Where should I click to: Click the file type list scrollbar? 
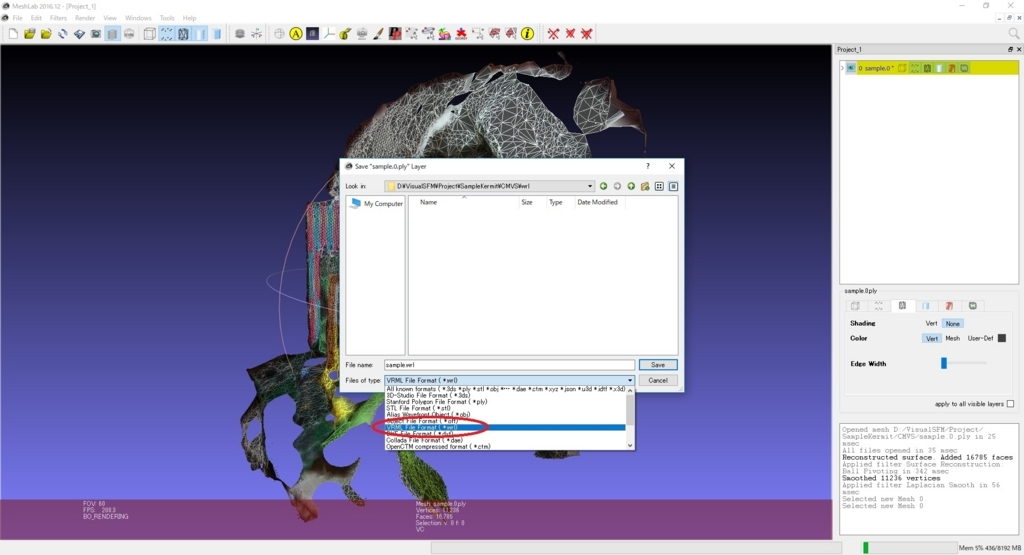(x=630, y=418)
